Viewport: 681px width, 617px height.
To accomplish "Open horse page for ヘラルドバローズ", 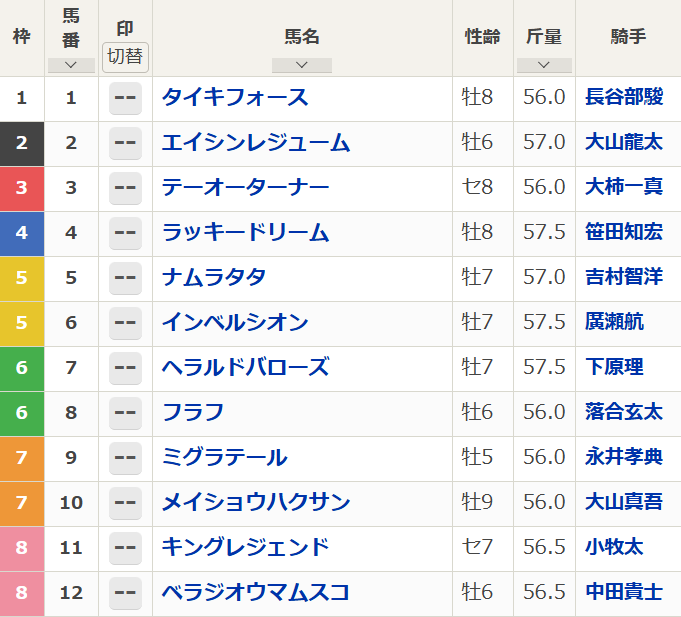I will click(x=245, y=368).
